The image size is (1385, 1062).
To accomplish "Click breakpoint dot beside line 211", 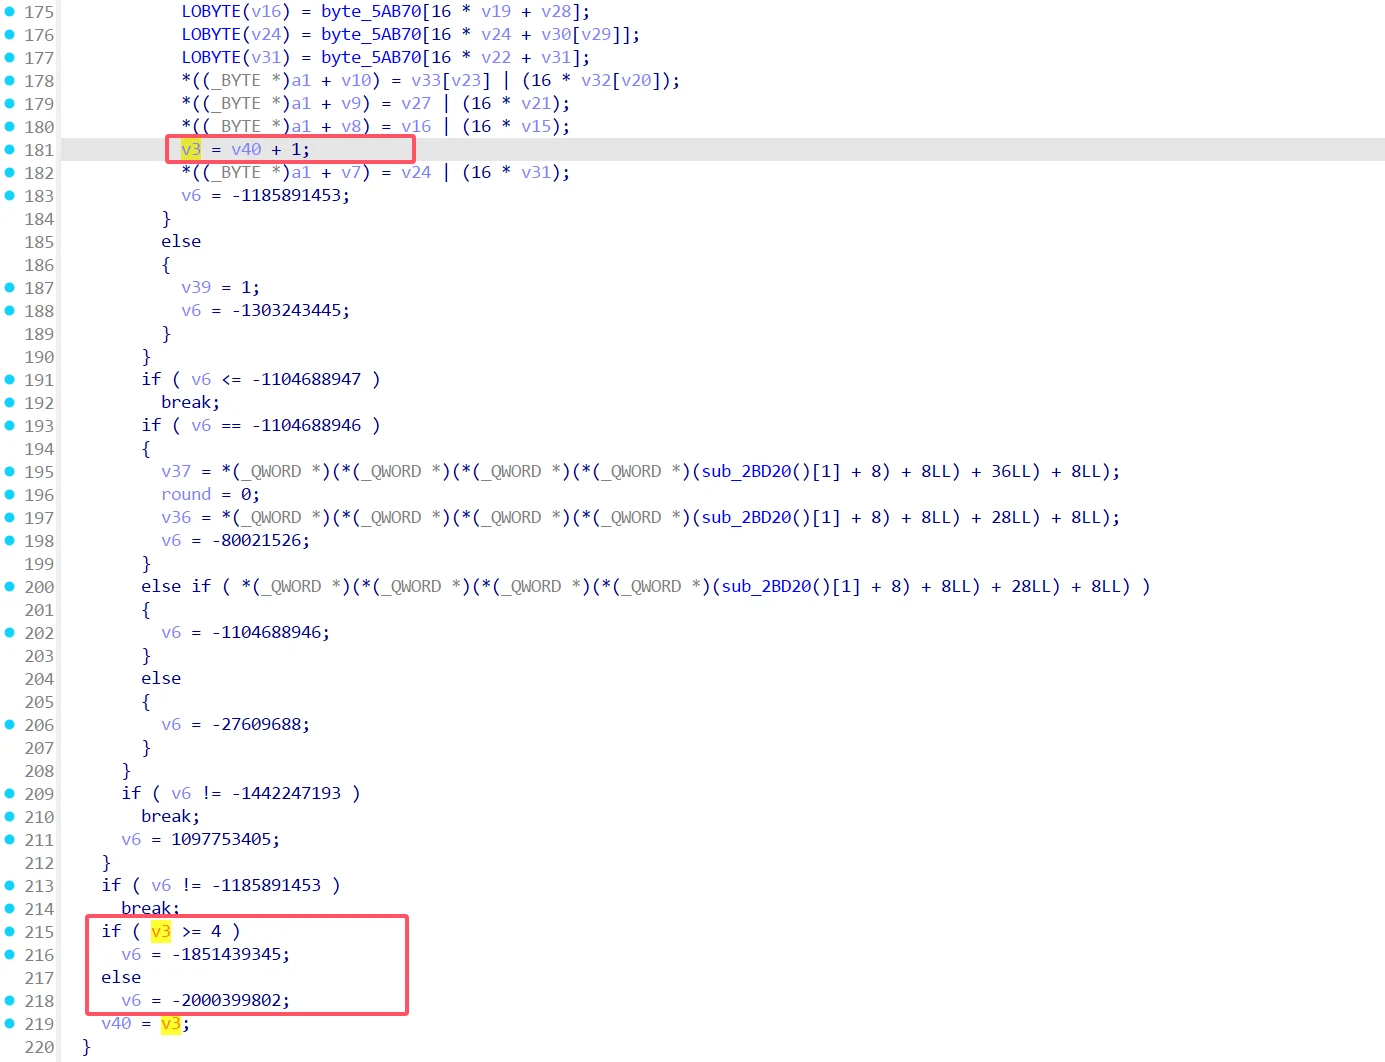I will click(x=10, y=840).
